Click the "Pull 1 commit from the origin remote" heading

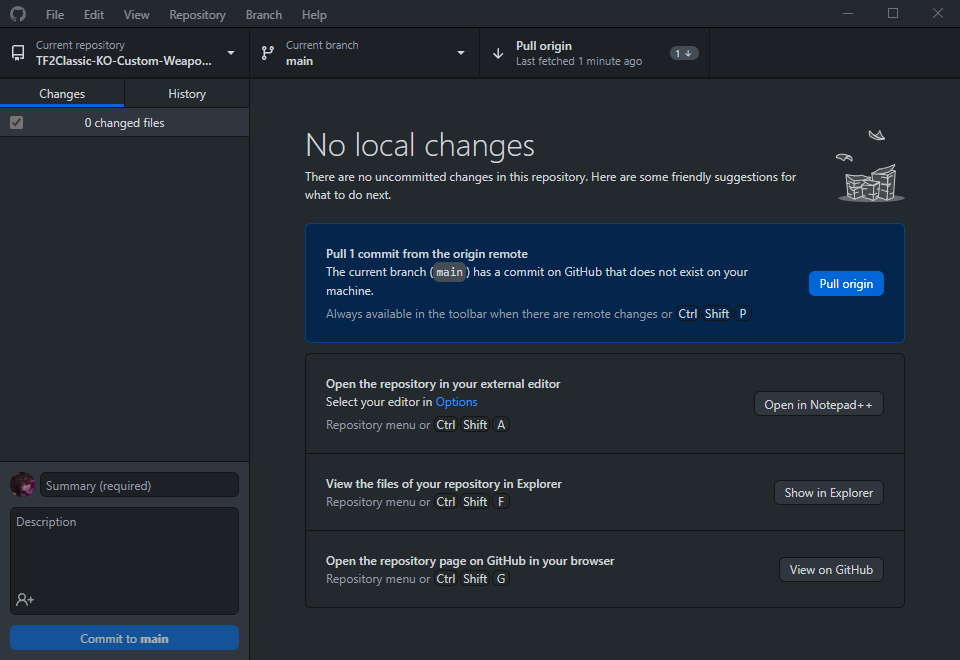coord(427,253)
